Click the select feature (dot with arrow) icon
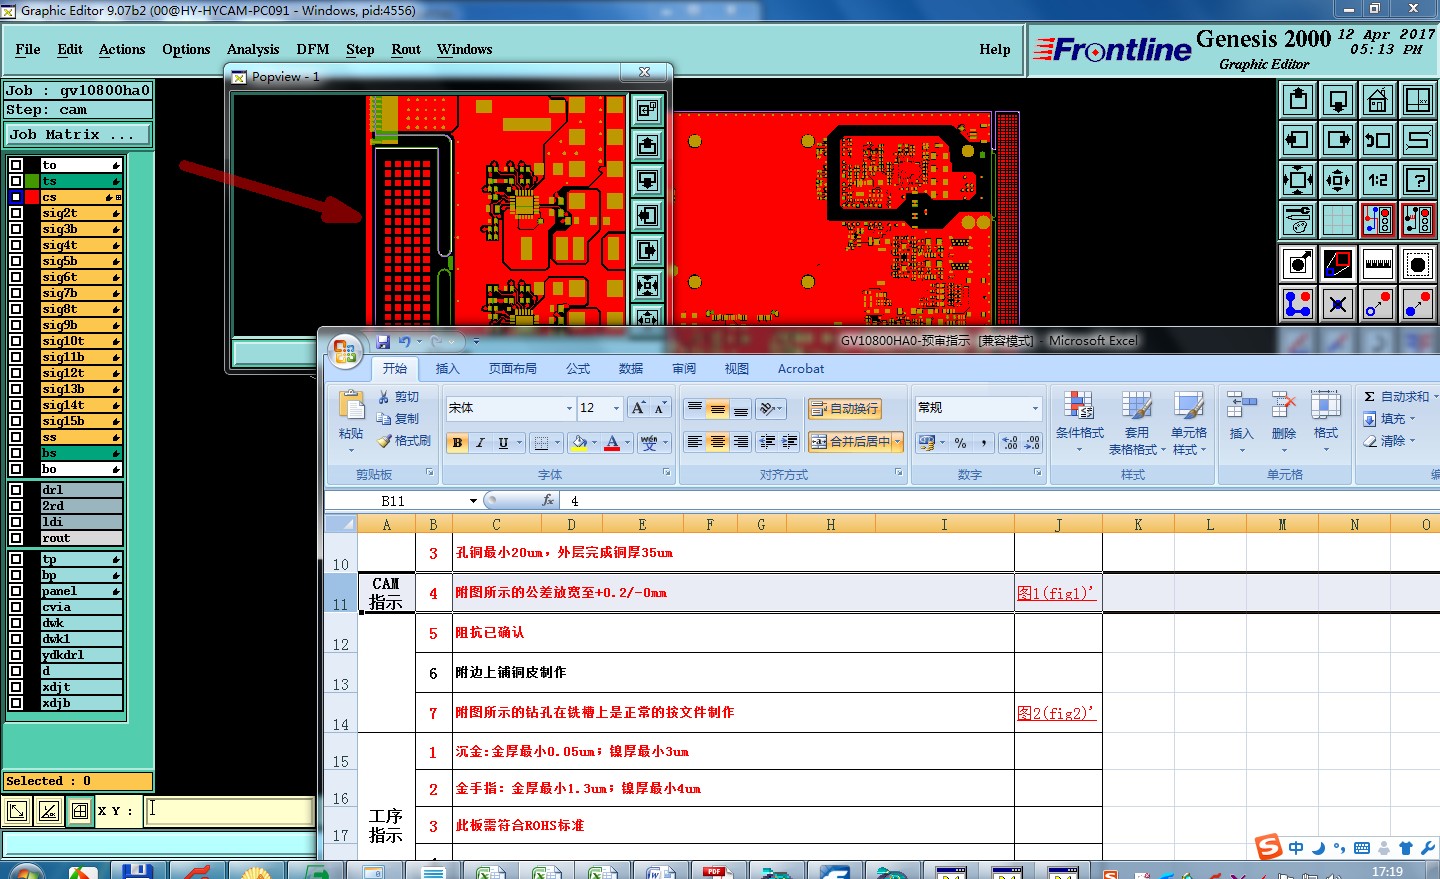This screenshot has width=1440, height=879. point(1298,264)
